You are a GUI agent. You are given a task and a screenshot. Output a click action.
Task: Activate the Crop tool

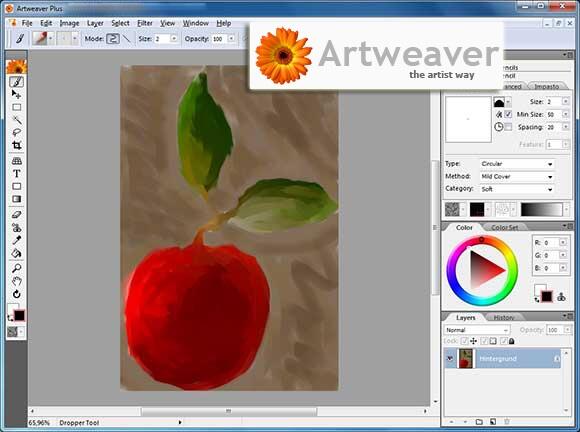pyautogui.click(x=16, y=145)
